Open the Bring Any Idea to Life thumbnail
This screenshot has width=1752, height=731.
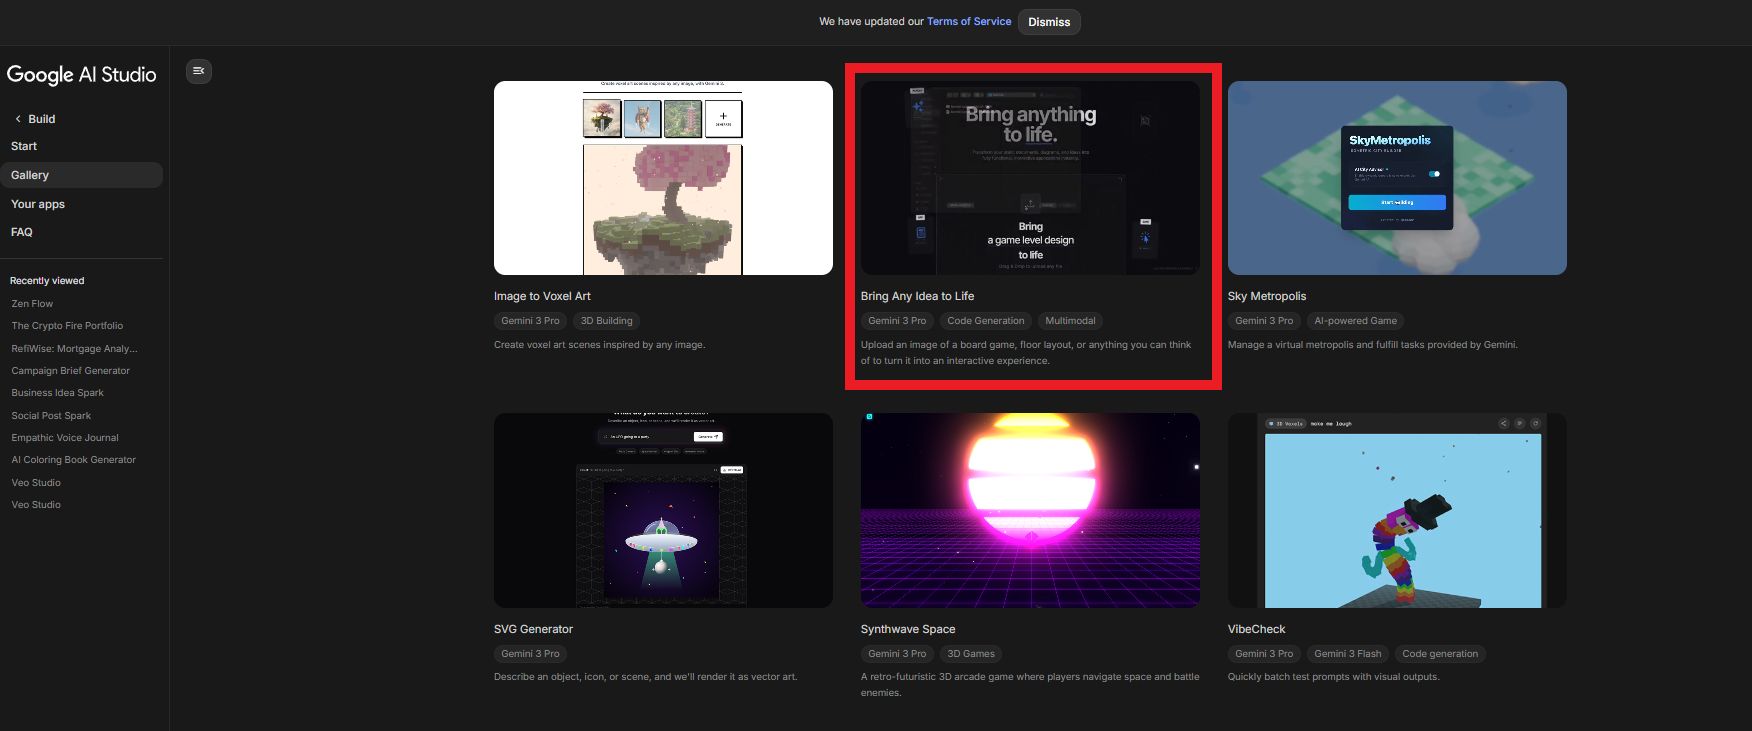(x=1030, y=178)
